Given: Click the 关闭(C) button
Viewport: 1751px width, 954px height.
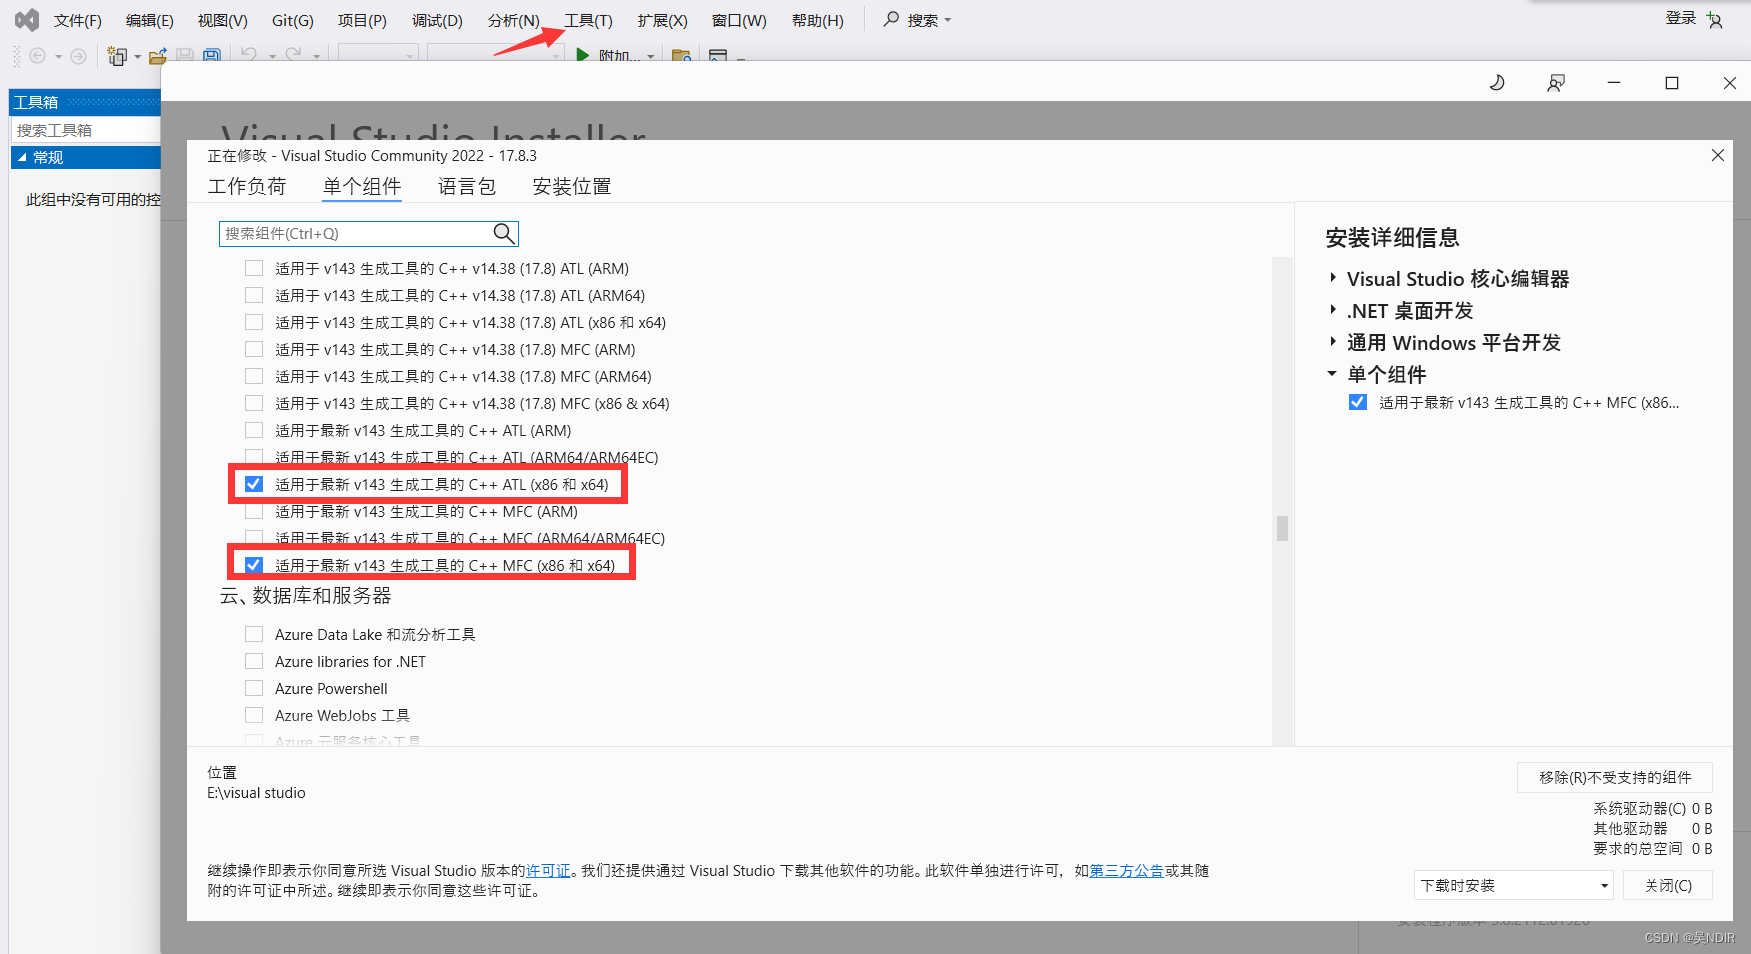Looking at the screenshot, I should click(1668, 886).
